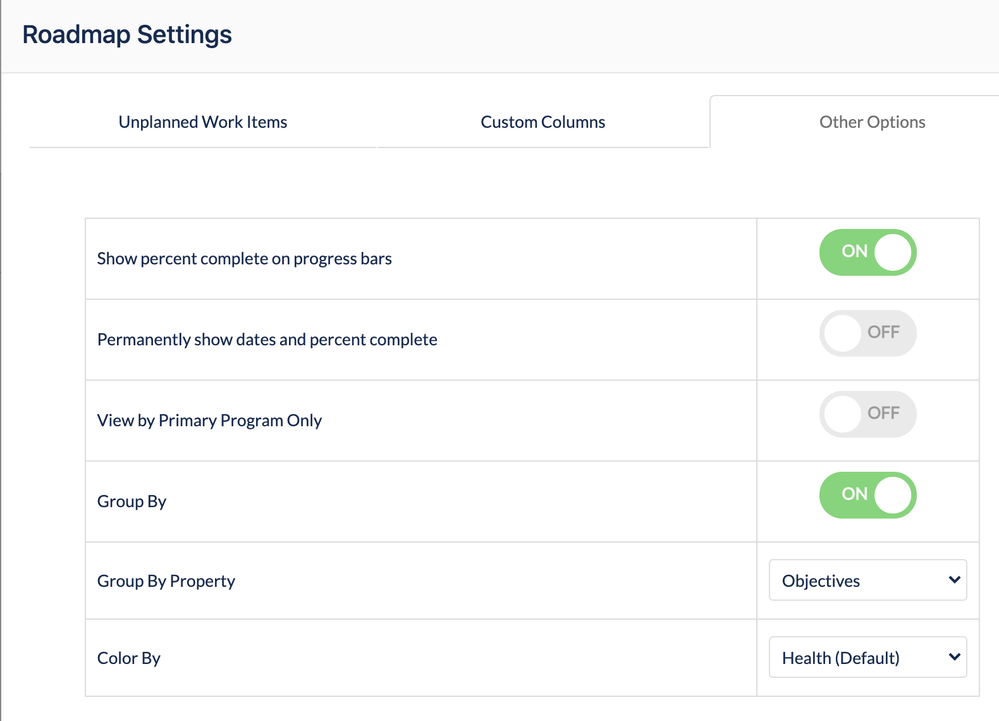Viewport: 999px width, 721px height.
Task: Open the Group By Property dropdown showing Objectives
Action: 867,580
